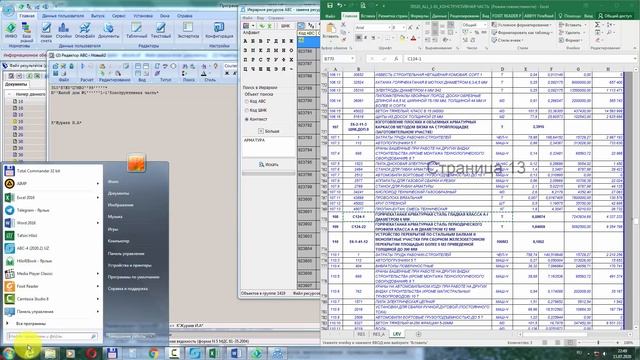Image resolution: width=640 pixels, height=360 pixels.
Task: Switch to the Вставка tab in Excel
Action: click(368, 16)
